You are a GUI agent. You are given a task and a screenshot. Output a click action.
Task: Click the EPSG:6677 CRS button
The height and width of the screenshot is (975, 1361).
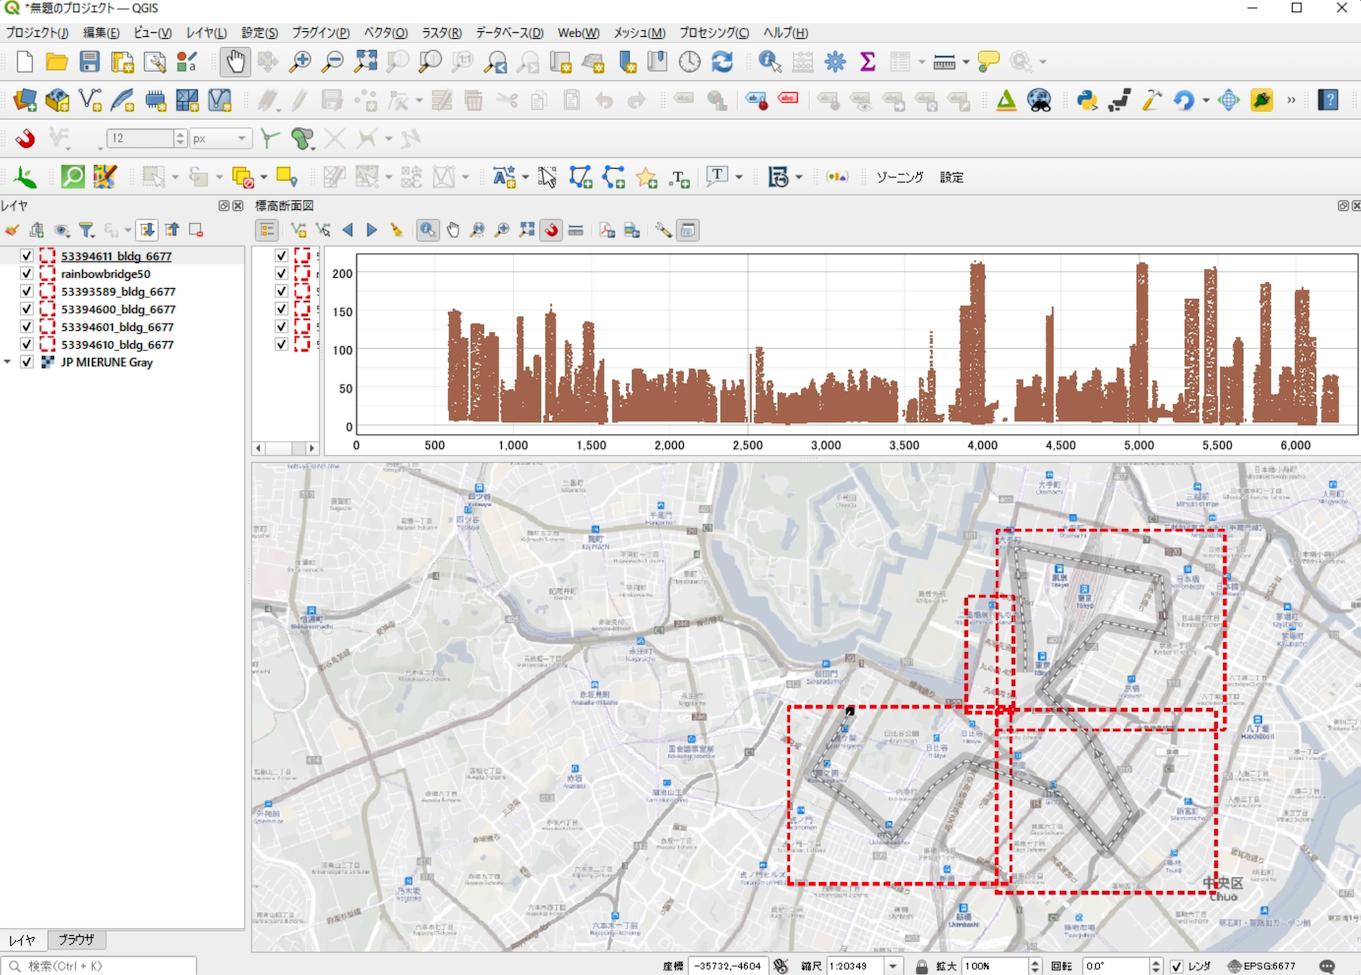coord(1261,966)
